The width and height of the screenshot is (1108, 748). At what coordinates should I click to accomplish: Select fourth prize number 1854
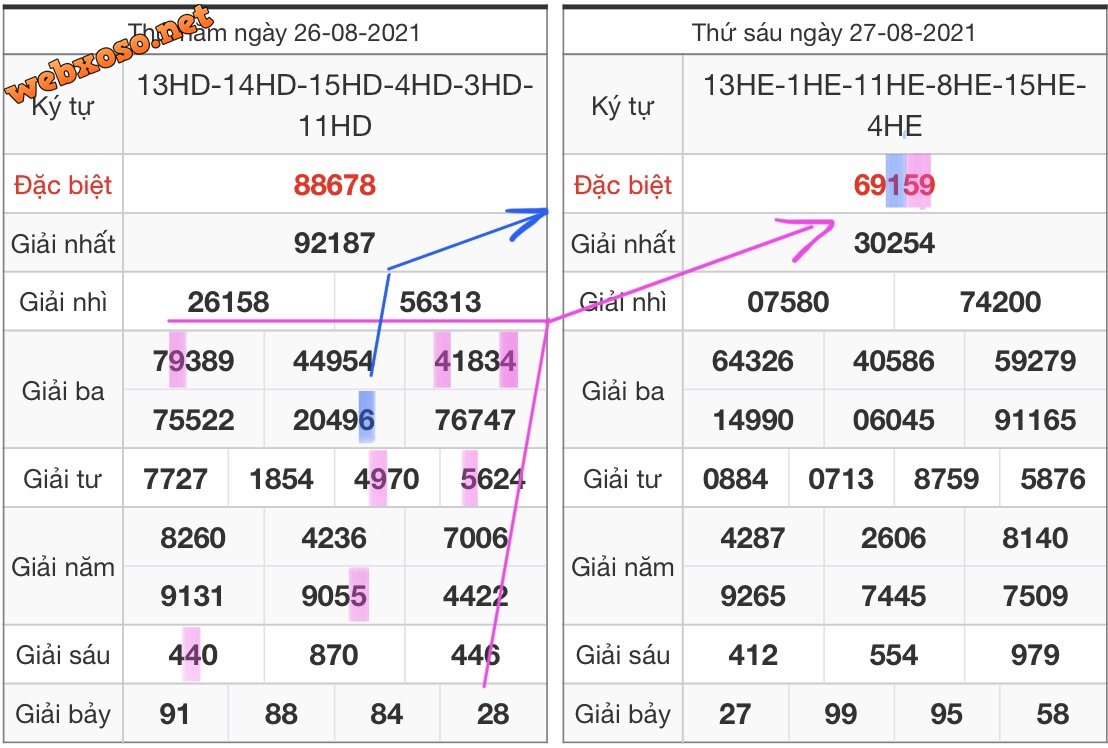pos(281,479)
